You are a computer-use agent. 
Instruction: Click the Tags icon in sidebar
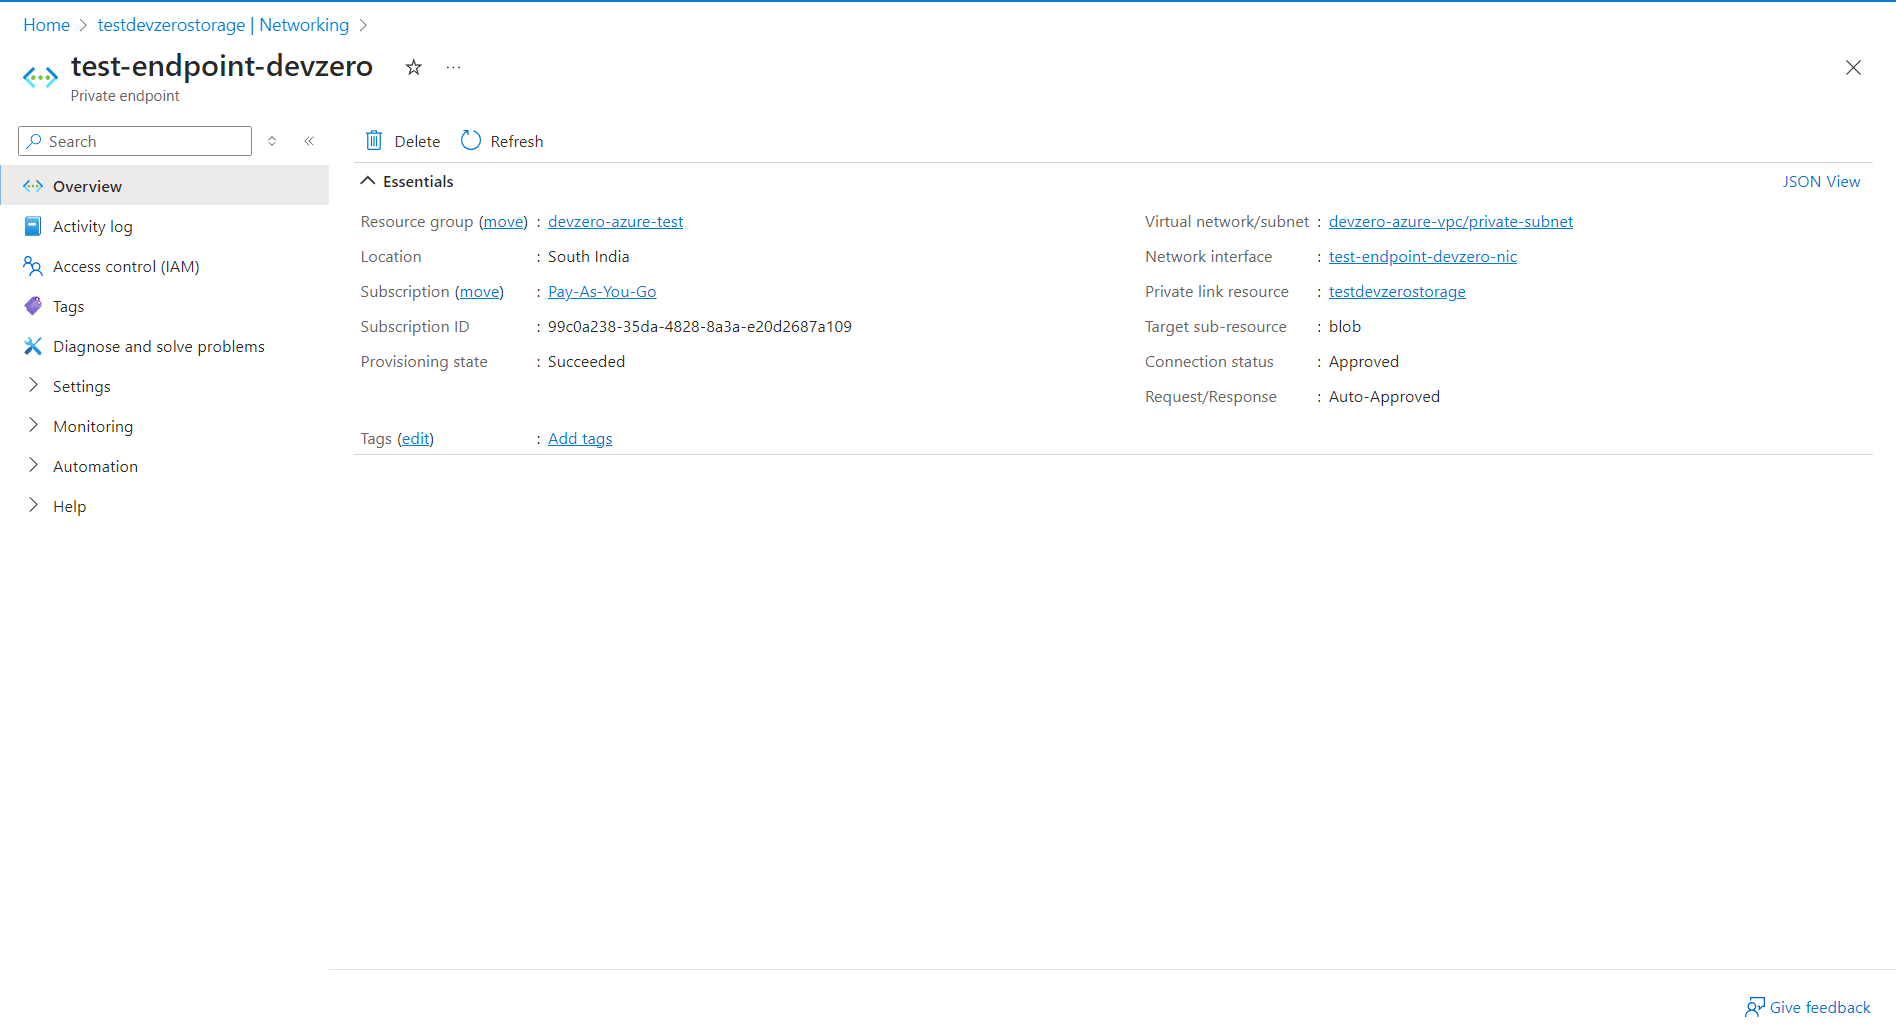click(33, 306)
